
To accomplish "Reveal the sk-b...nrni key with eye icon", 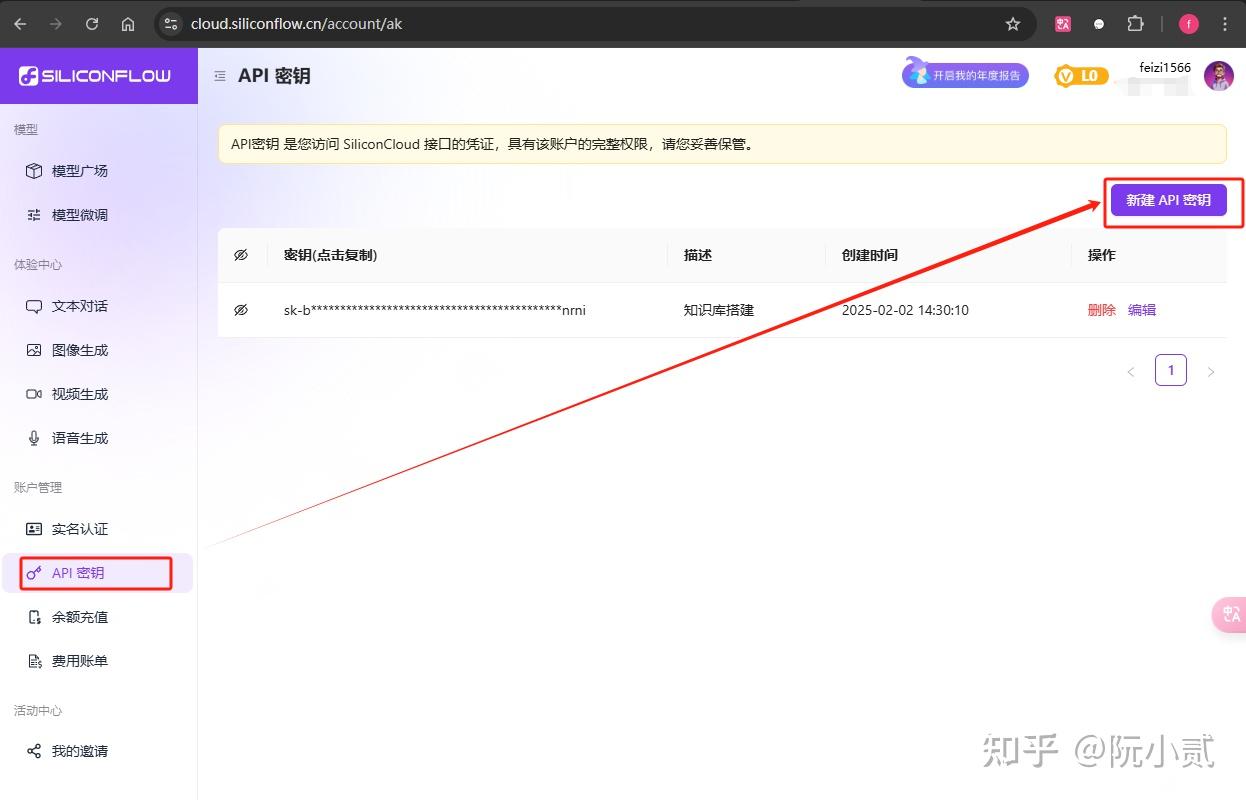I will (x=241, y=310).
